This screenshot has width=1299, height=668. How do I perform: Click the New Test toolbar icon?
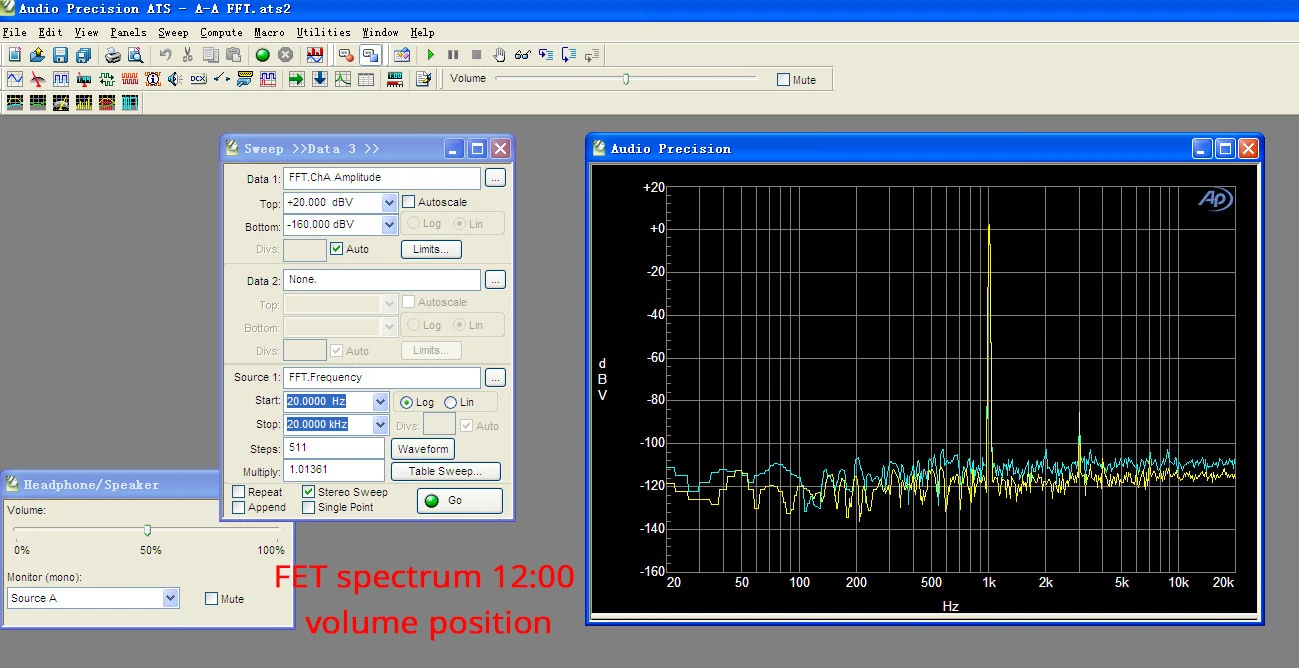15,55
